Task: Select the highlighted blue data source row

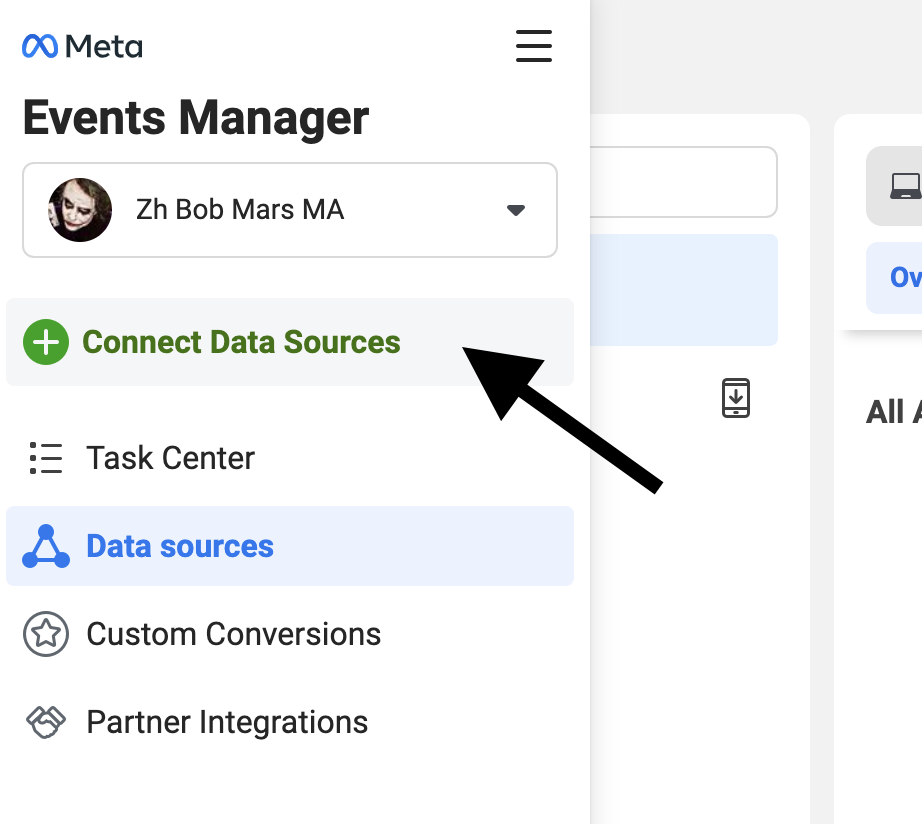Action: tap(684, 290)
